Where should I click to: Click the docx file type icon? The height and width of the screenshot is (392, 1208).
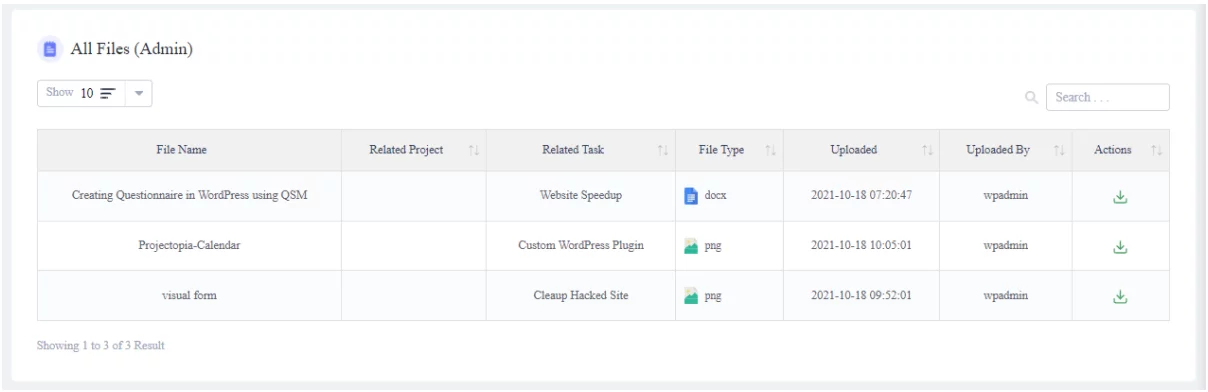pyautogui.click(x=690, y=196)
